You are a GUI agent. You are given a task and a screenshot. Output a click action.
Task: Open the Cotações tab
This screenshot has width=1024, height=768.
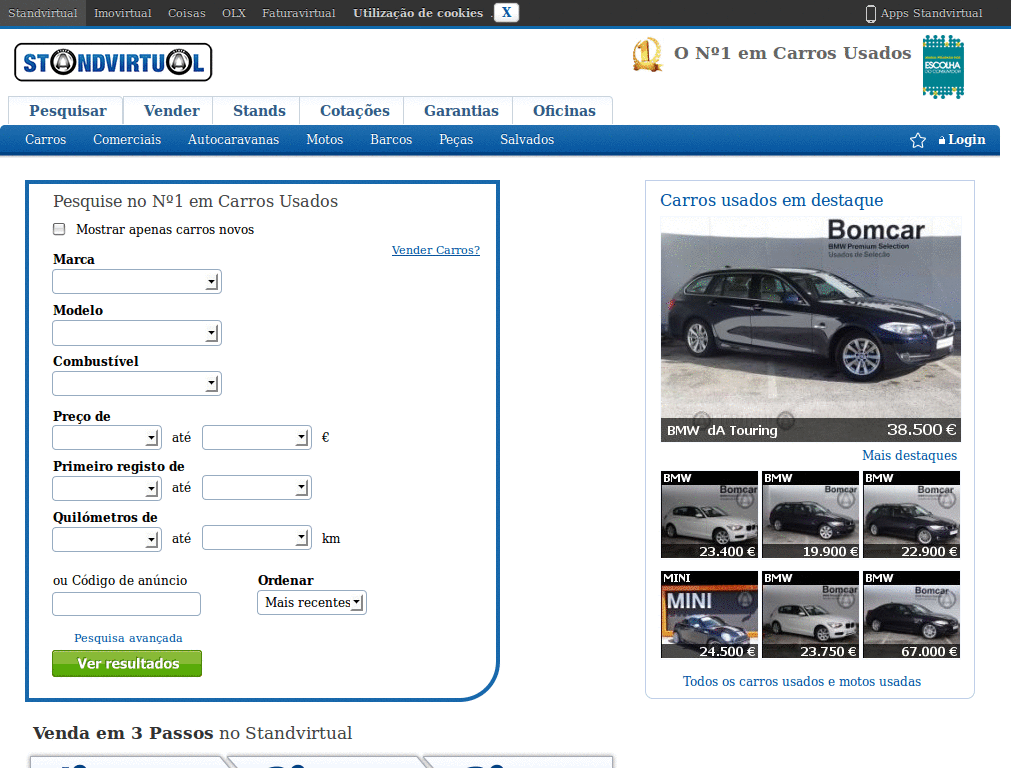pos(355,111)
